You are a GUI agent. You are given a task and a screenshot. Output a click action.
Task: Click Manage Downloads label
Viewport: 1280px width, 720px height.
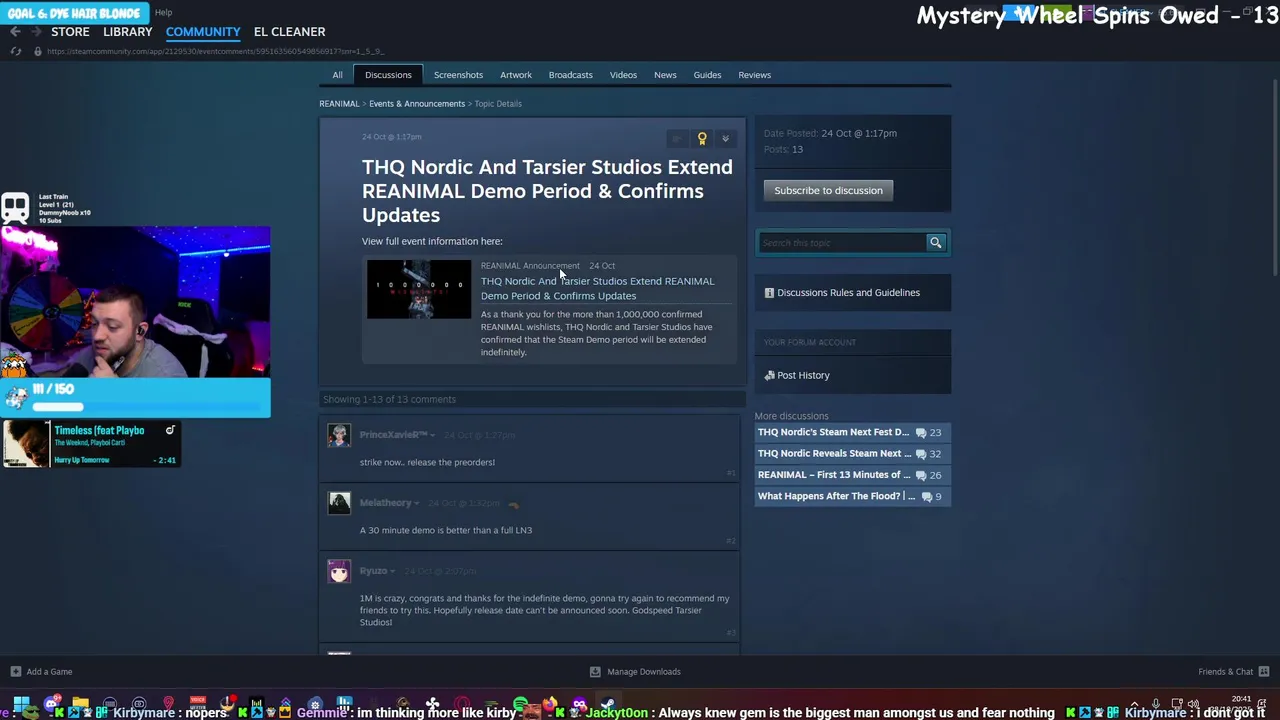tap(644, 672)
